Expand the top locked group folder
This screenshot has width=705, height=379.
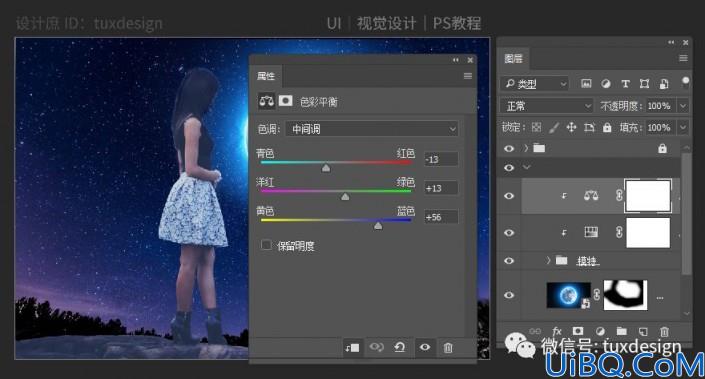526,148
